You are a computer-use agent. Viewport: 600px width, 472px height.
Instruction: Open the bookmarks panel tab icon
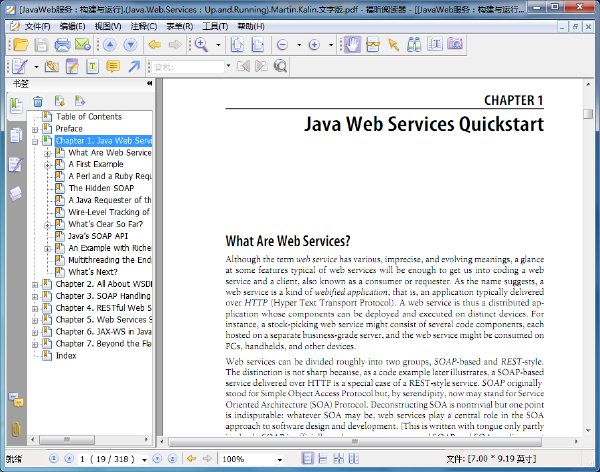click(x=16, y=106)
